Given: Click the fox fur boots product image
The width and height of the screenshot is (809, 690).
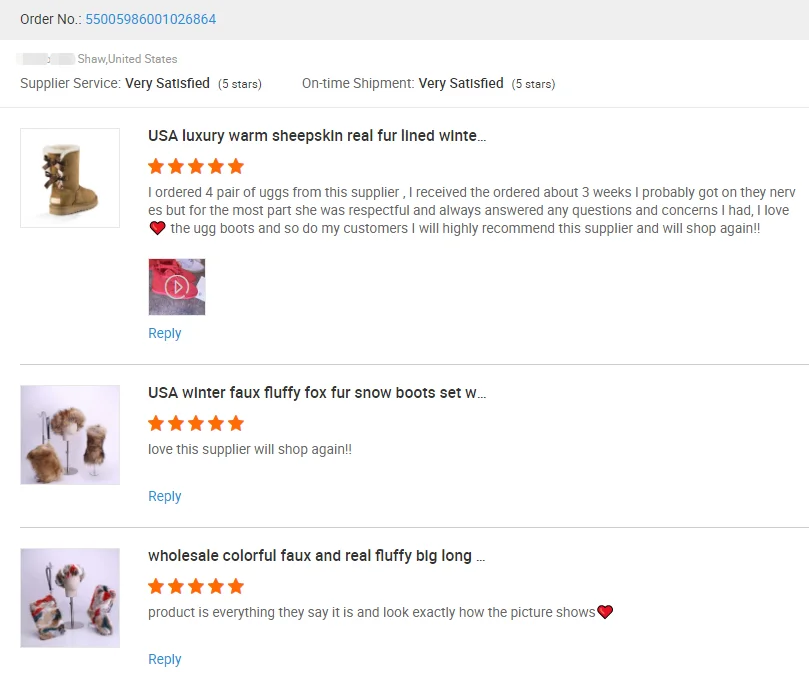Looking at the screenshot, I should (x=70, y=434).
